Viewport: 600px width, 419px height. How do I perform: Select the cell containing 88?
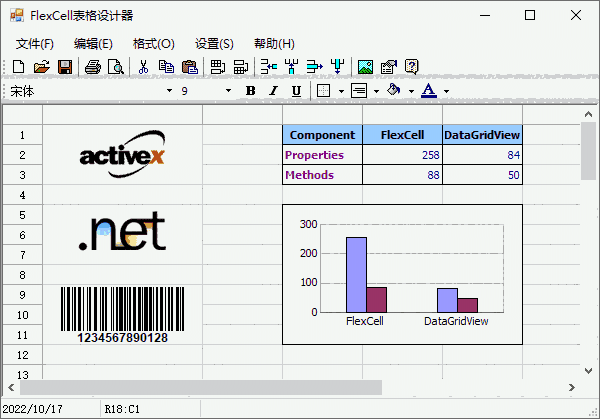403,175
